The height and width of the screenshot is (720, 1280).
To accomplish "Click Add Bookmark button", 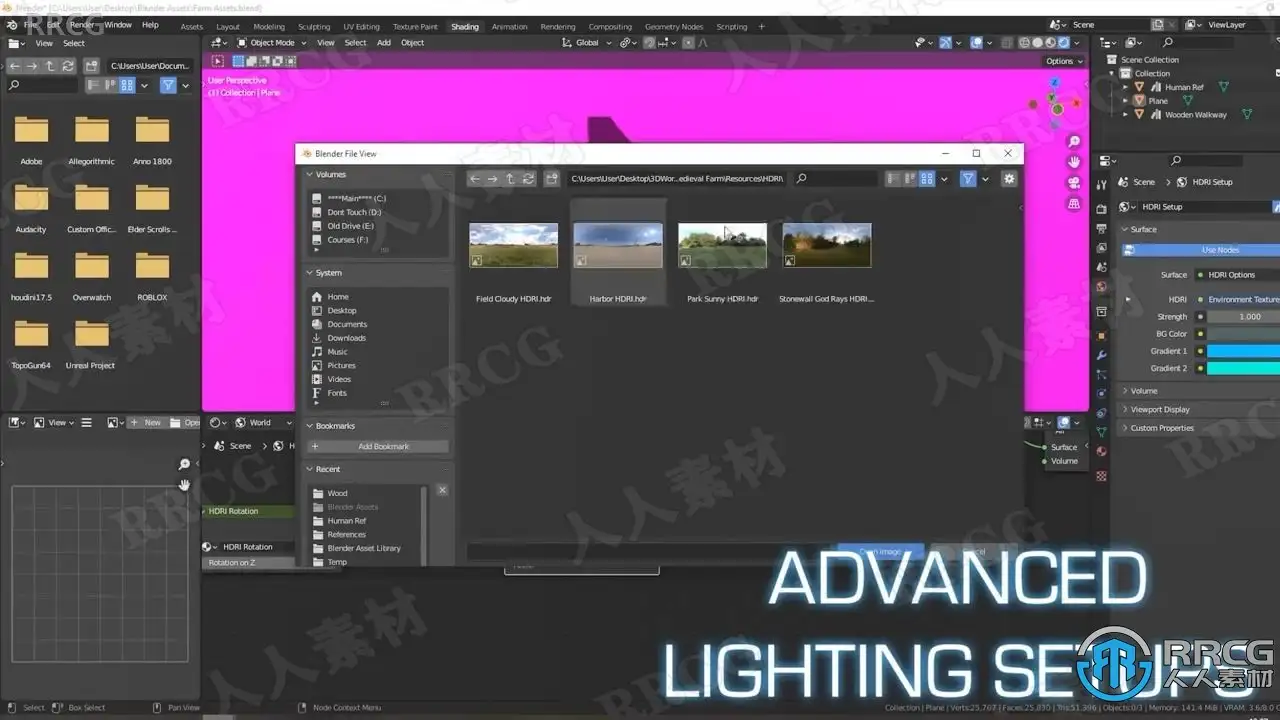I will 378,446.
